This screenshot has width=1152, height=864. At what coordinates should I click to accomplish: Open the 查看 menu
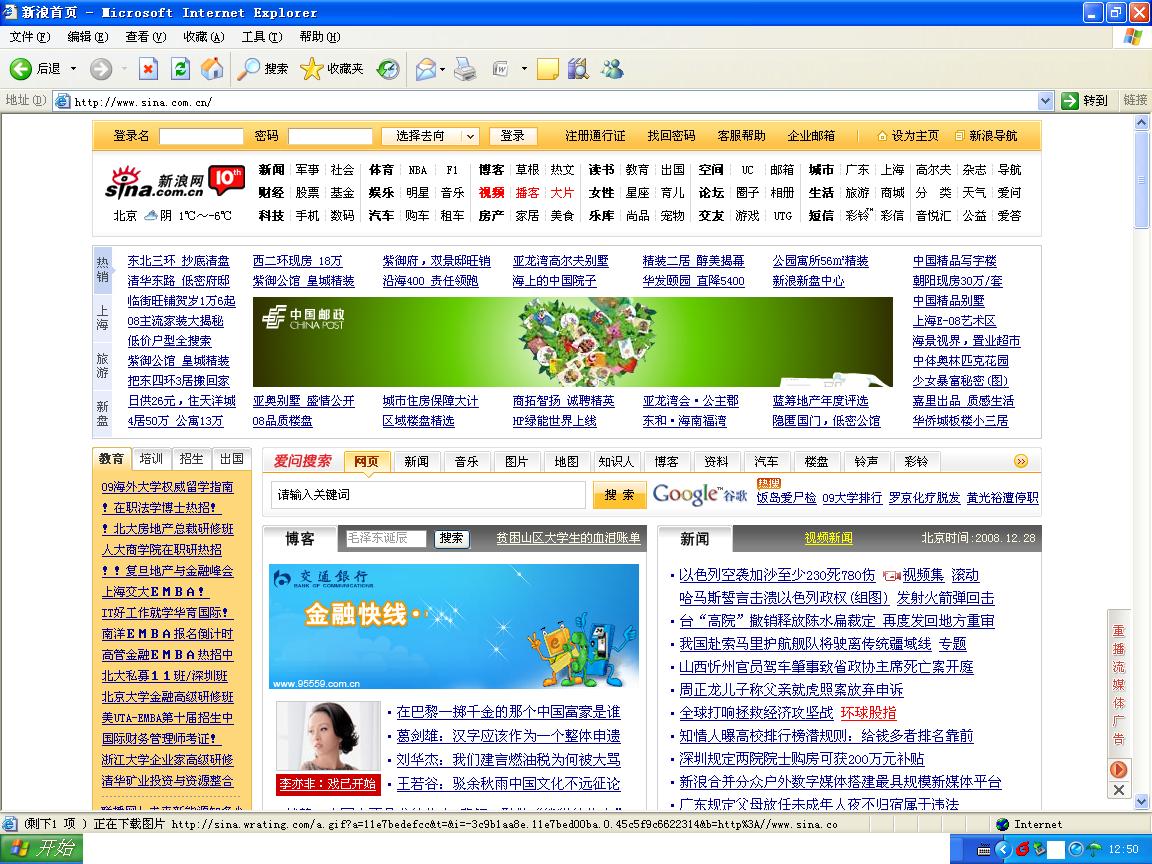coord(145,37)
